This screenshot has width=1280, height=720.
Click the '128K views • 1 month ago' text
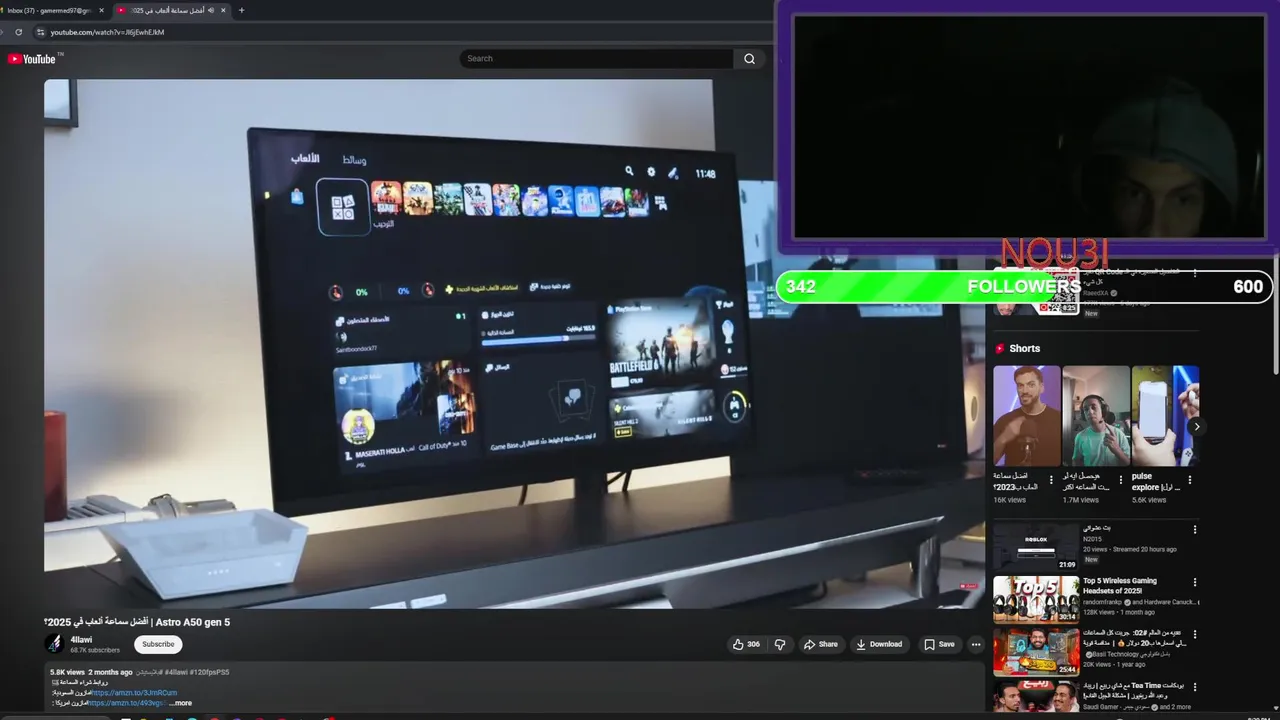coord(1118,612)
